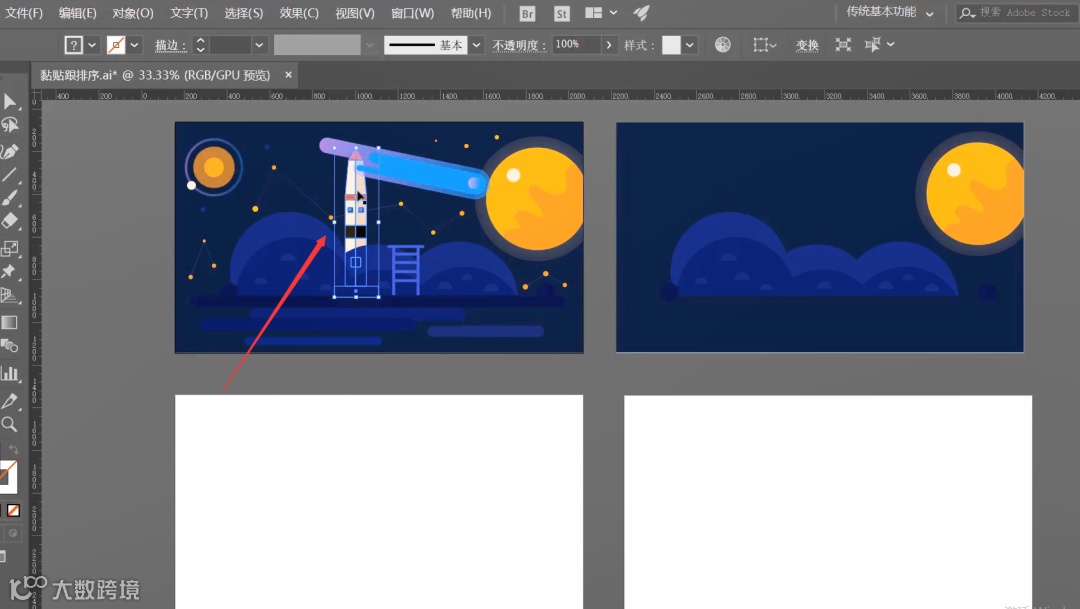
Task: Click the align to selection icon
Action: [x=760, y=45]
